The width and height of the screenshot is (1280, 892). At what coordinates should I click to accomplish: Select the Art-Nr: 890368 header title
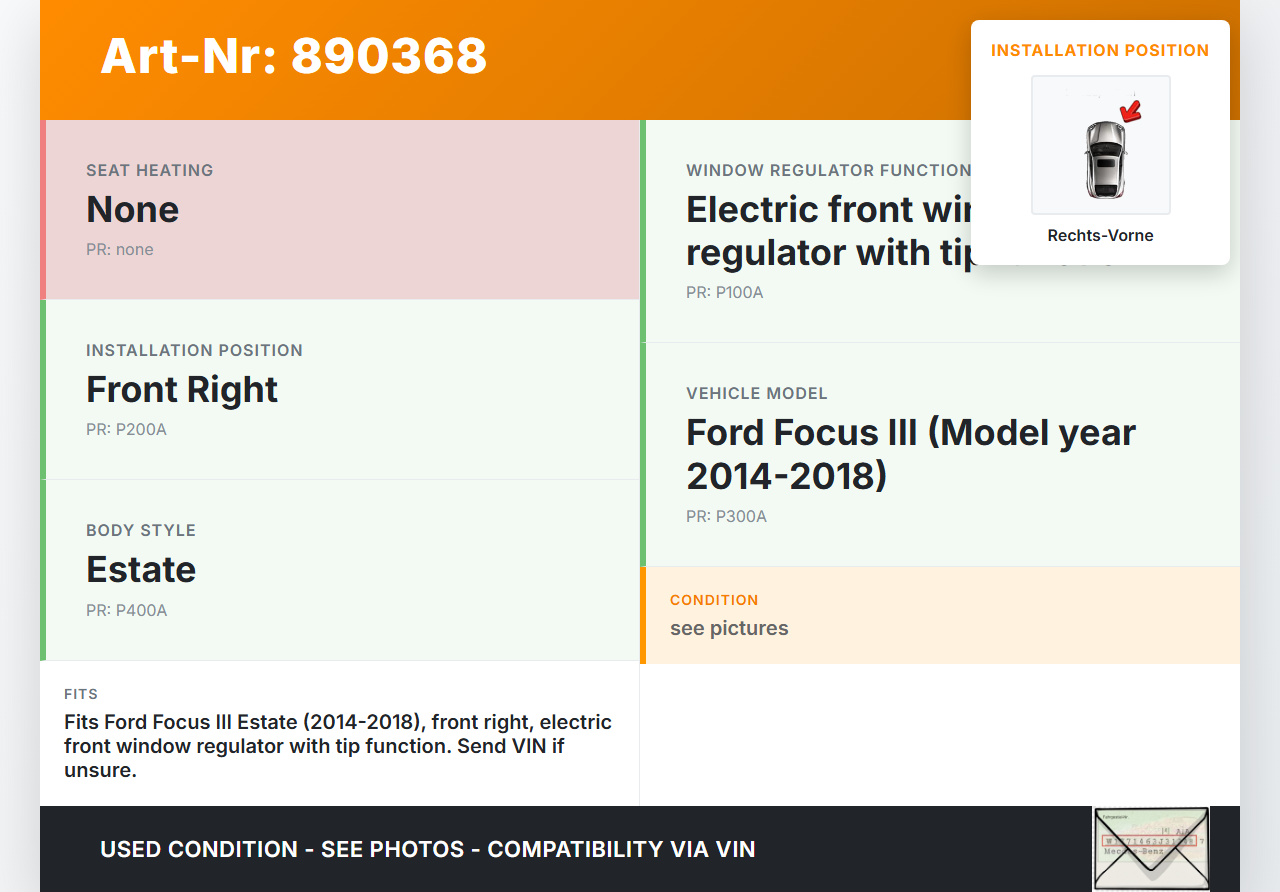tap(293, 56)
